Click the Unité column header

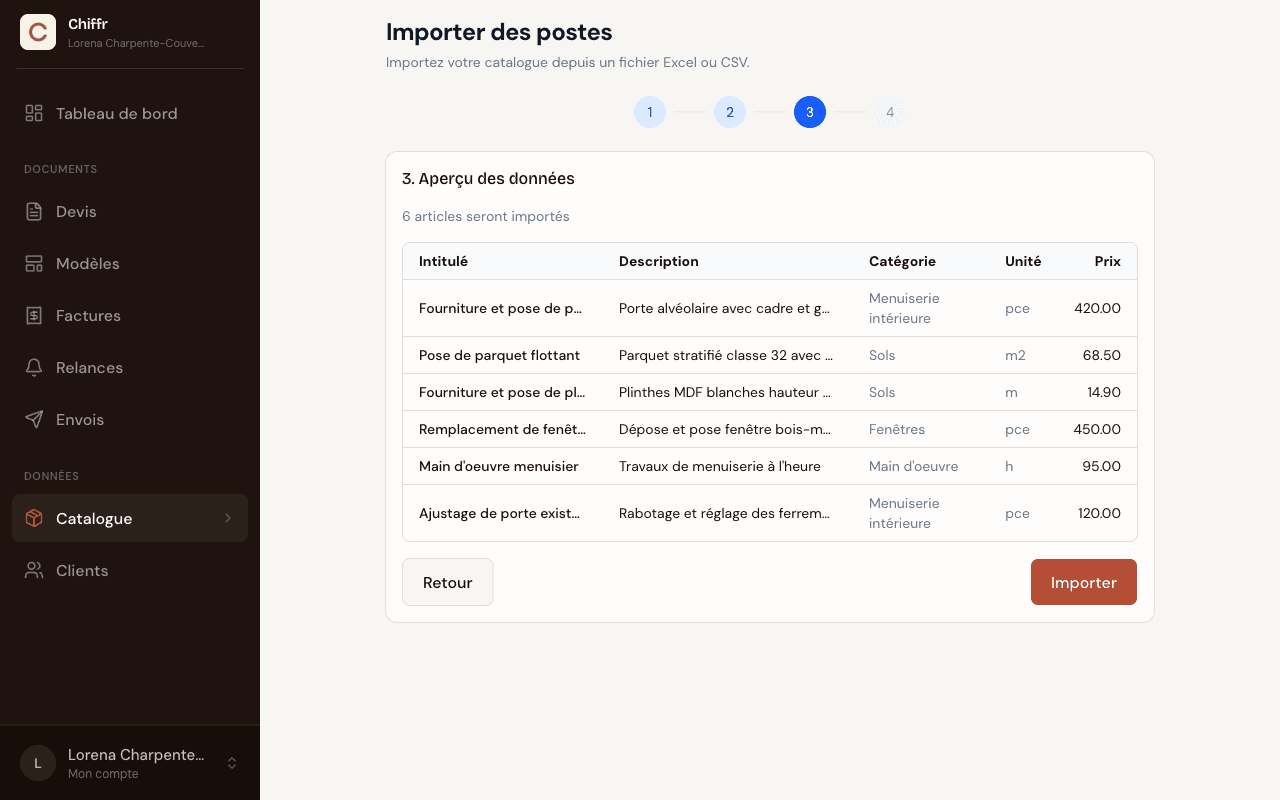coord(1023,261)
